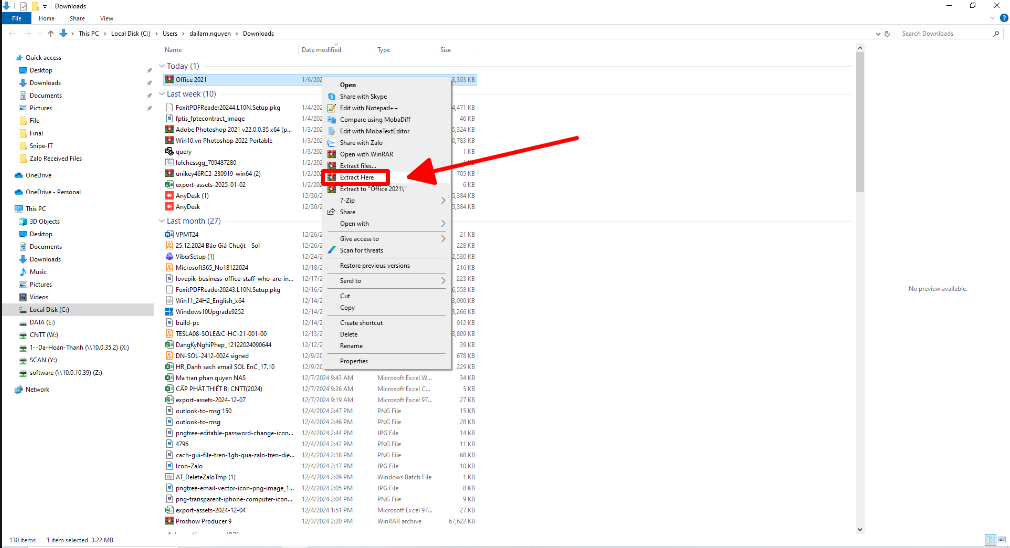Collapse the Last week group chevron
The height and width of the screenshot is (548, 1010).
(162, 94)
